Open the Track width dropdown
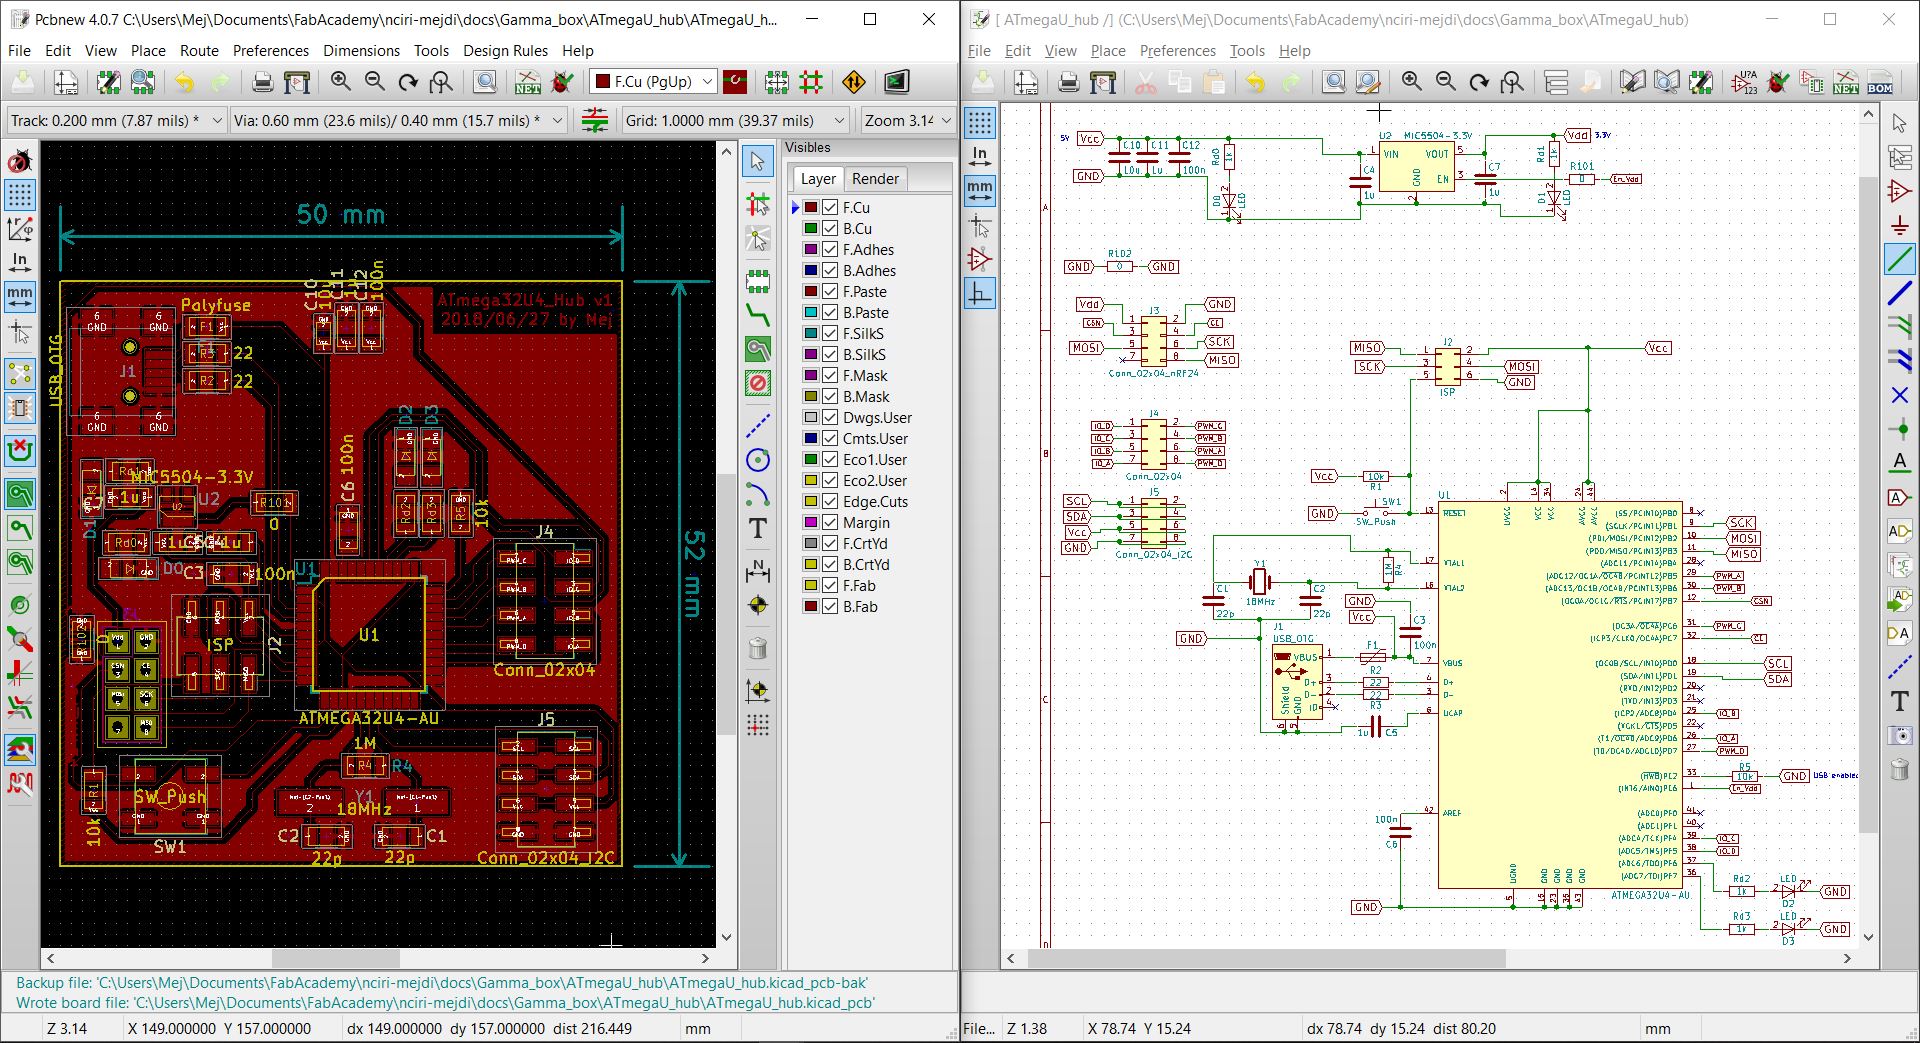Image resolution: width=1920 pixels, height=1043 pixels. click(217, 121)
